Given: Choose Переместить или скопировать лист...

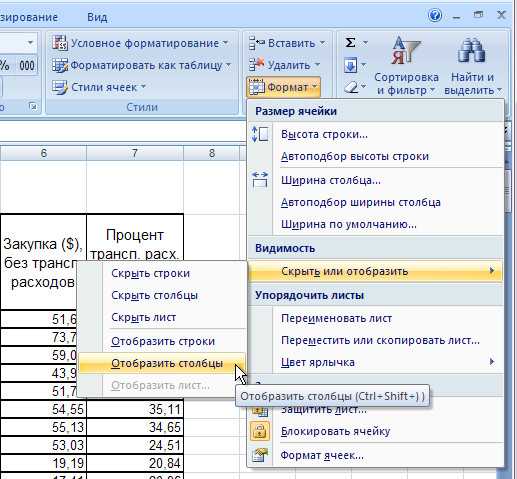Looking at the screenshot, I should click(x=375, y=340).
